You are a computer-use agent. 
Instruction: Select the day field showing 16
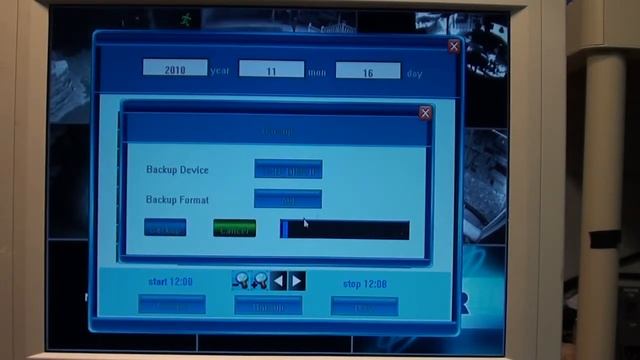(x=368, y=71)
